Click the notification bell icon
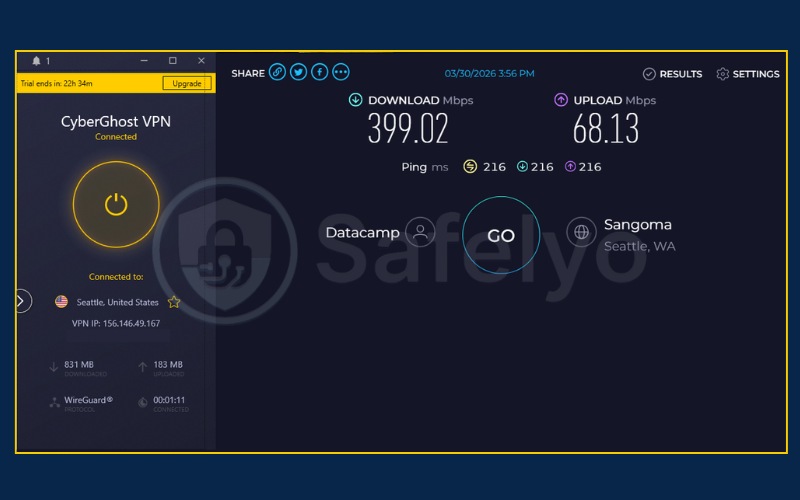The image size is (800, 500). pyautogui.click(x=36, y=61)
